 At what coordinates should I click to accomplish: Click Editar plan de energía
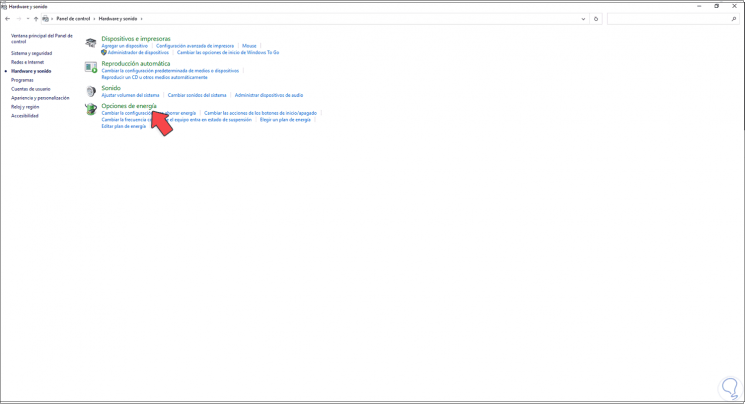pyautogui.click(x=124, y=126)
